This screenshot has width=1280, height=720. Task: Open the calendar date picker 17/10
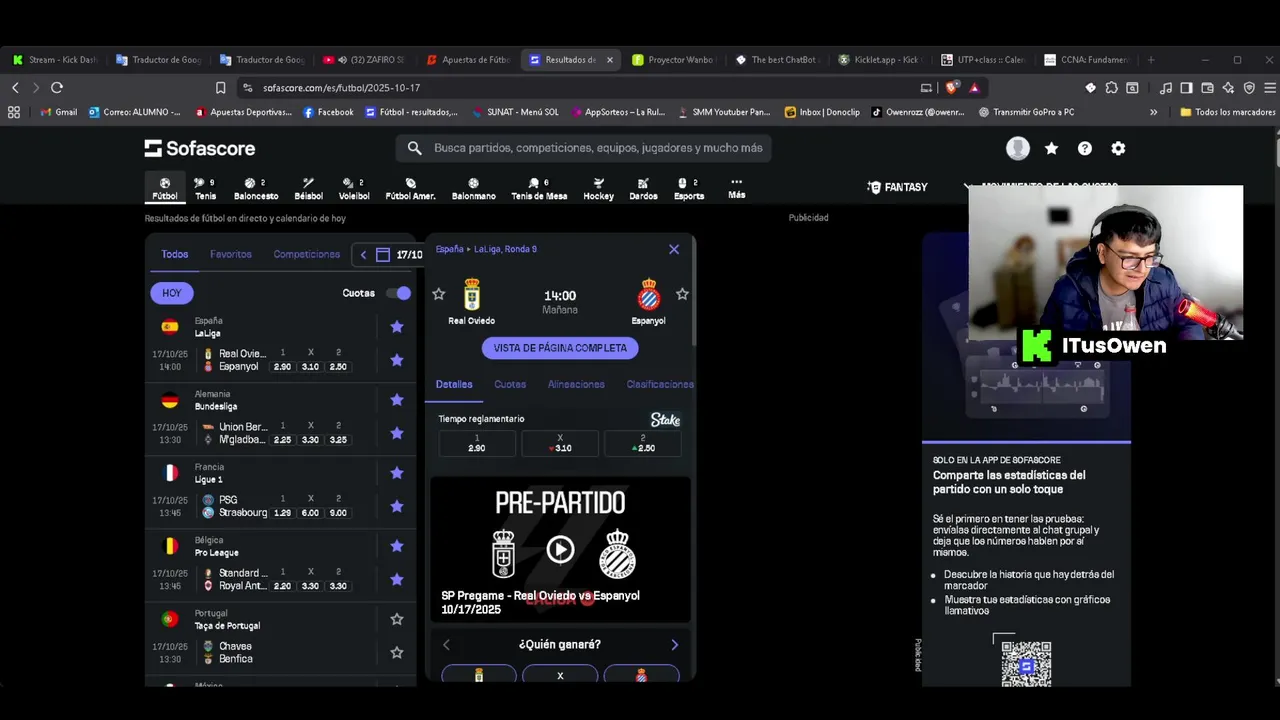[x=399, y=255]
